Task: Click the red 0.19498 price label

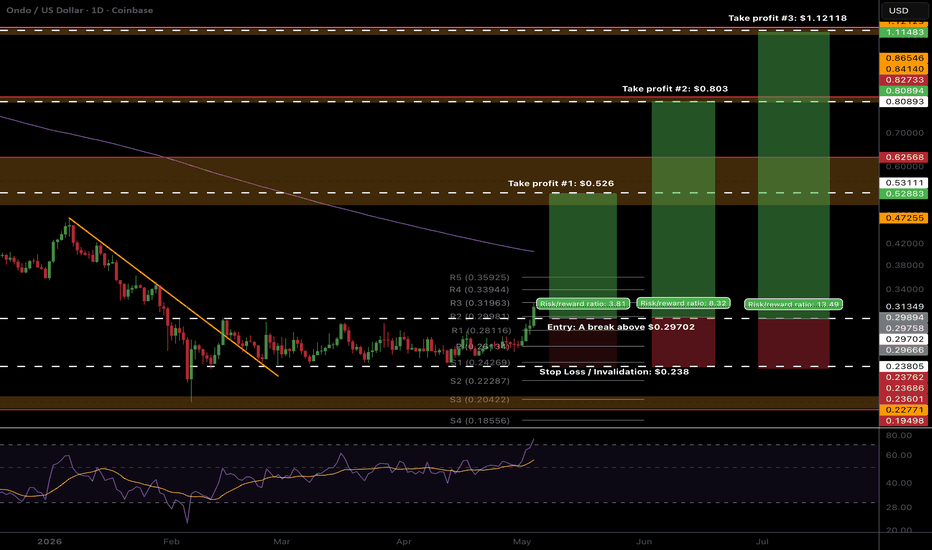Action: pyautogui.click(x=903, y=421)
